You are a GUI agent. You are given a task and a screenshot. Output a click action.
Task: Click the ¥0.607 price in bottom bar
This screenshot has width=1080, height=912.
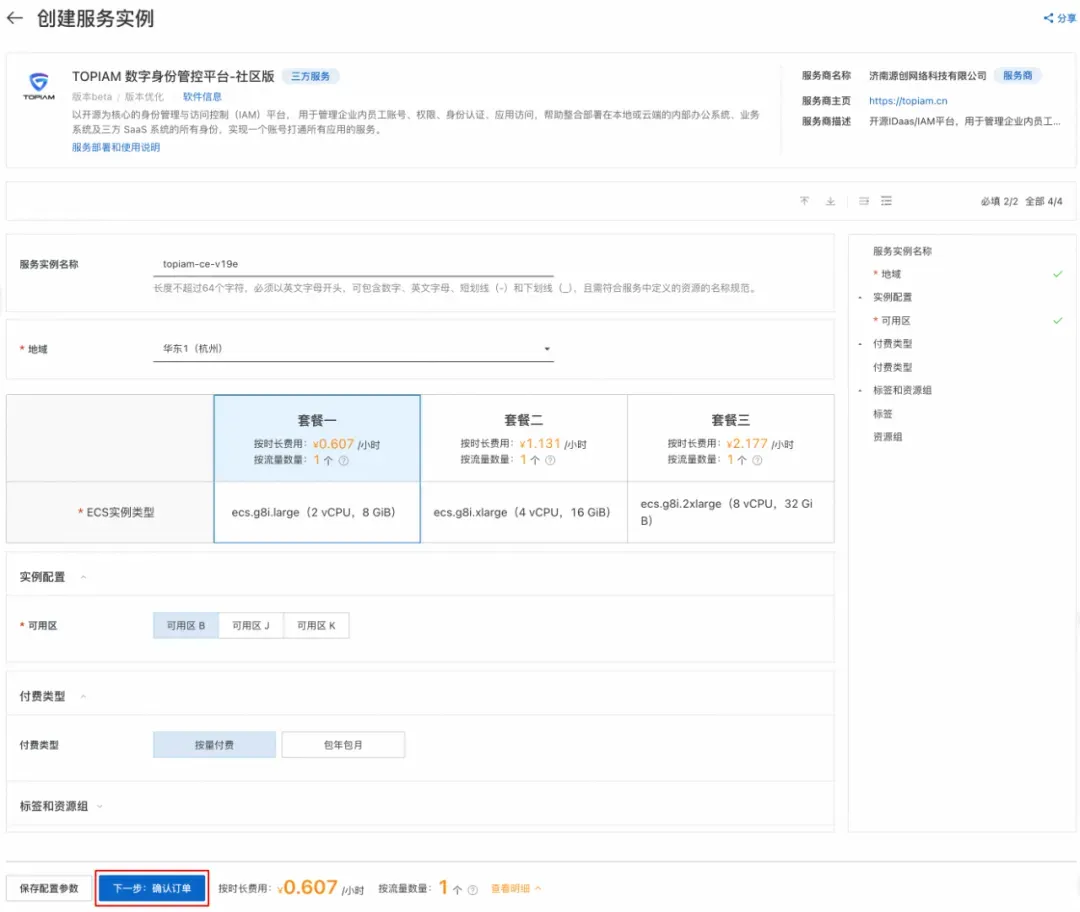point(307,887)
